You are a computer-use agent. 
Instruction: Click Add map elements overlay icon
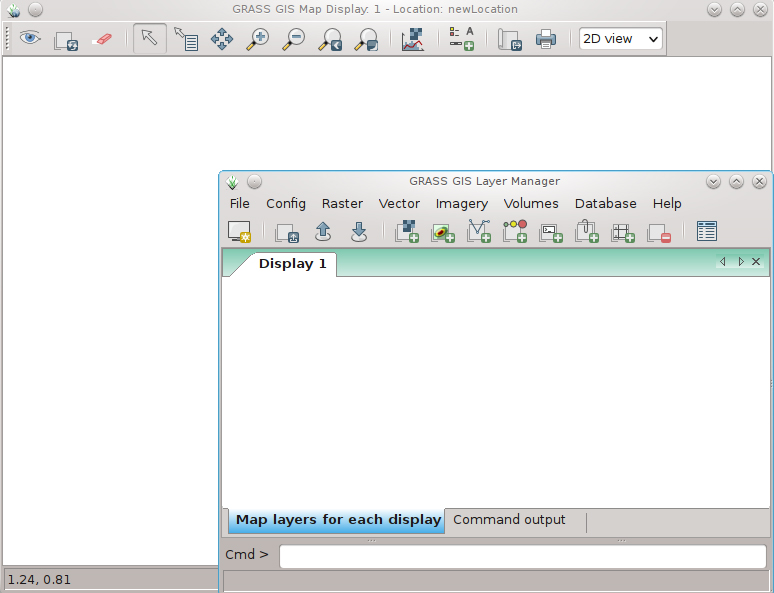pyautogui.click(x=462, y=39)
